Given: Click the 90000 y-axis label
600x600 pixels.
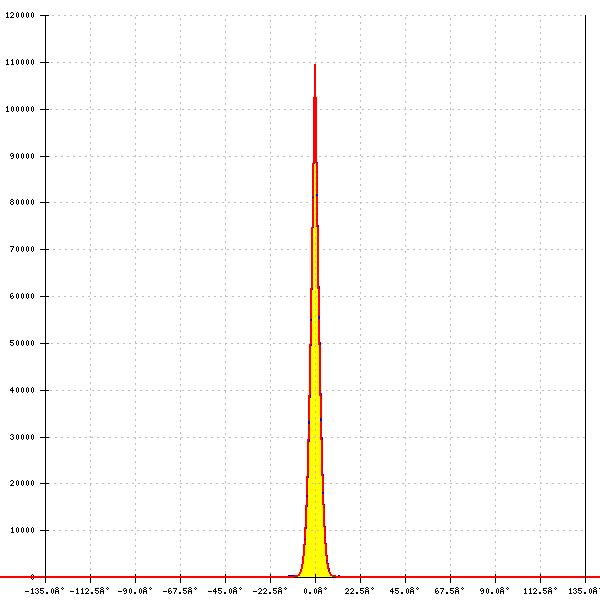Looking at the screenshot, I should [x=22, y=156].
